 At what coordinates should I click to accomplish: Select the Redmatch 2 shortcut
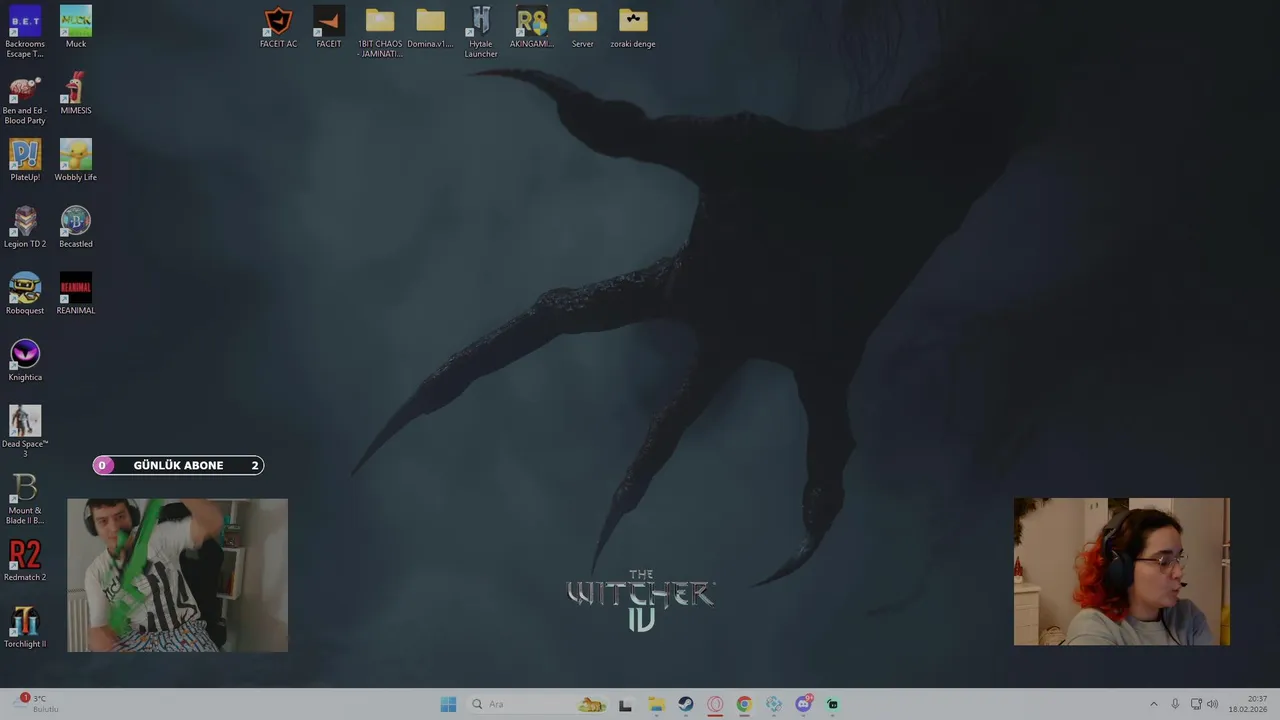25,561
